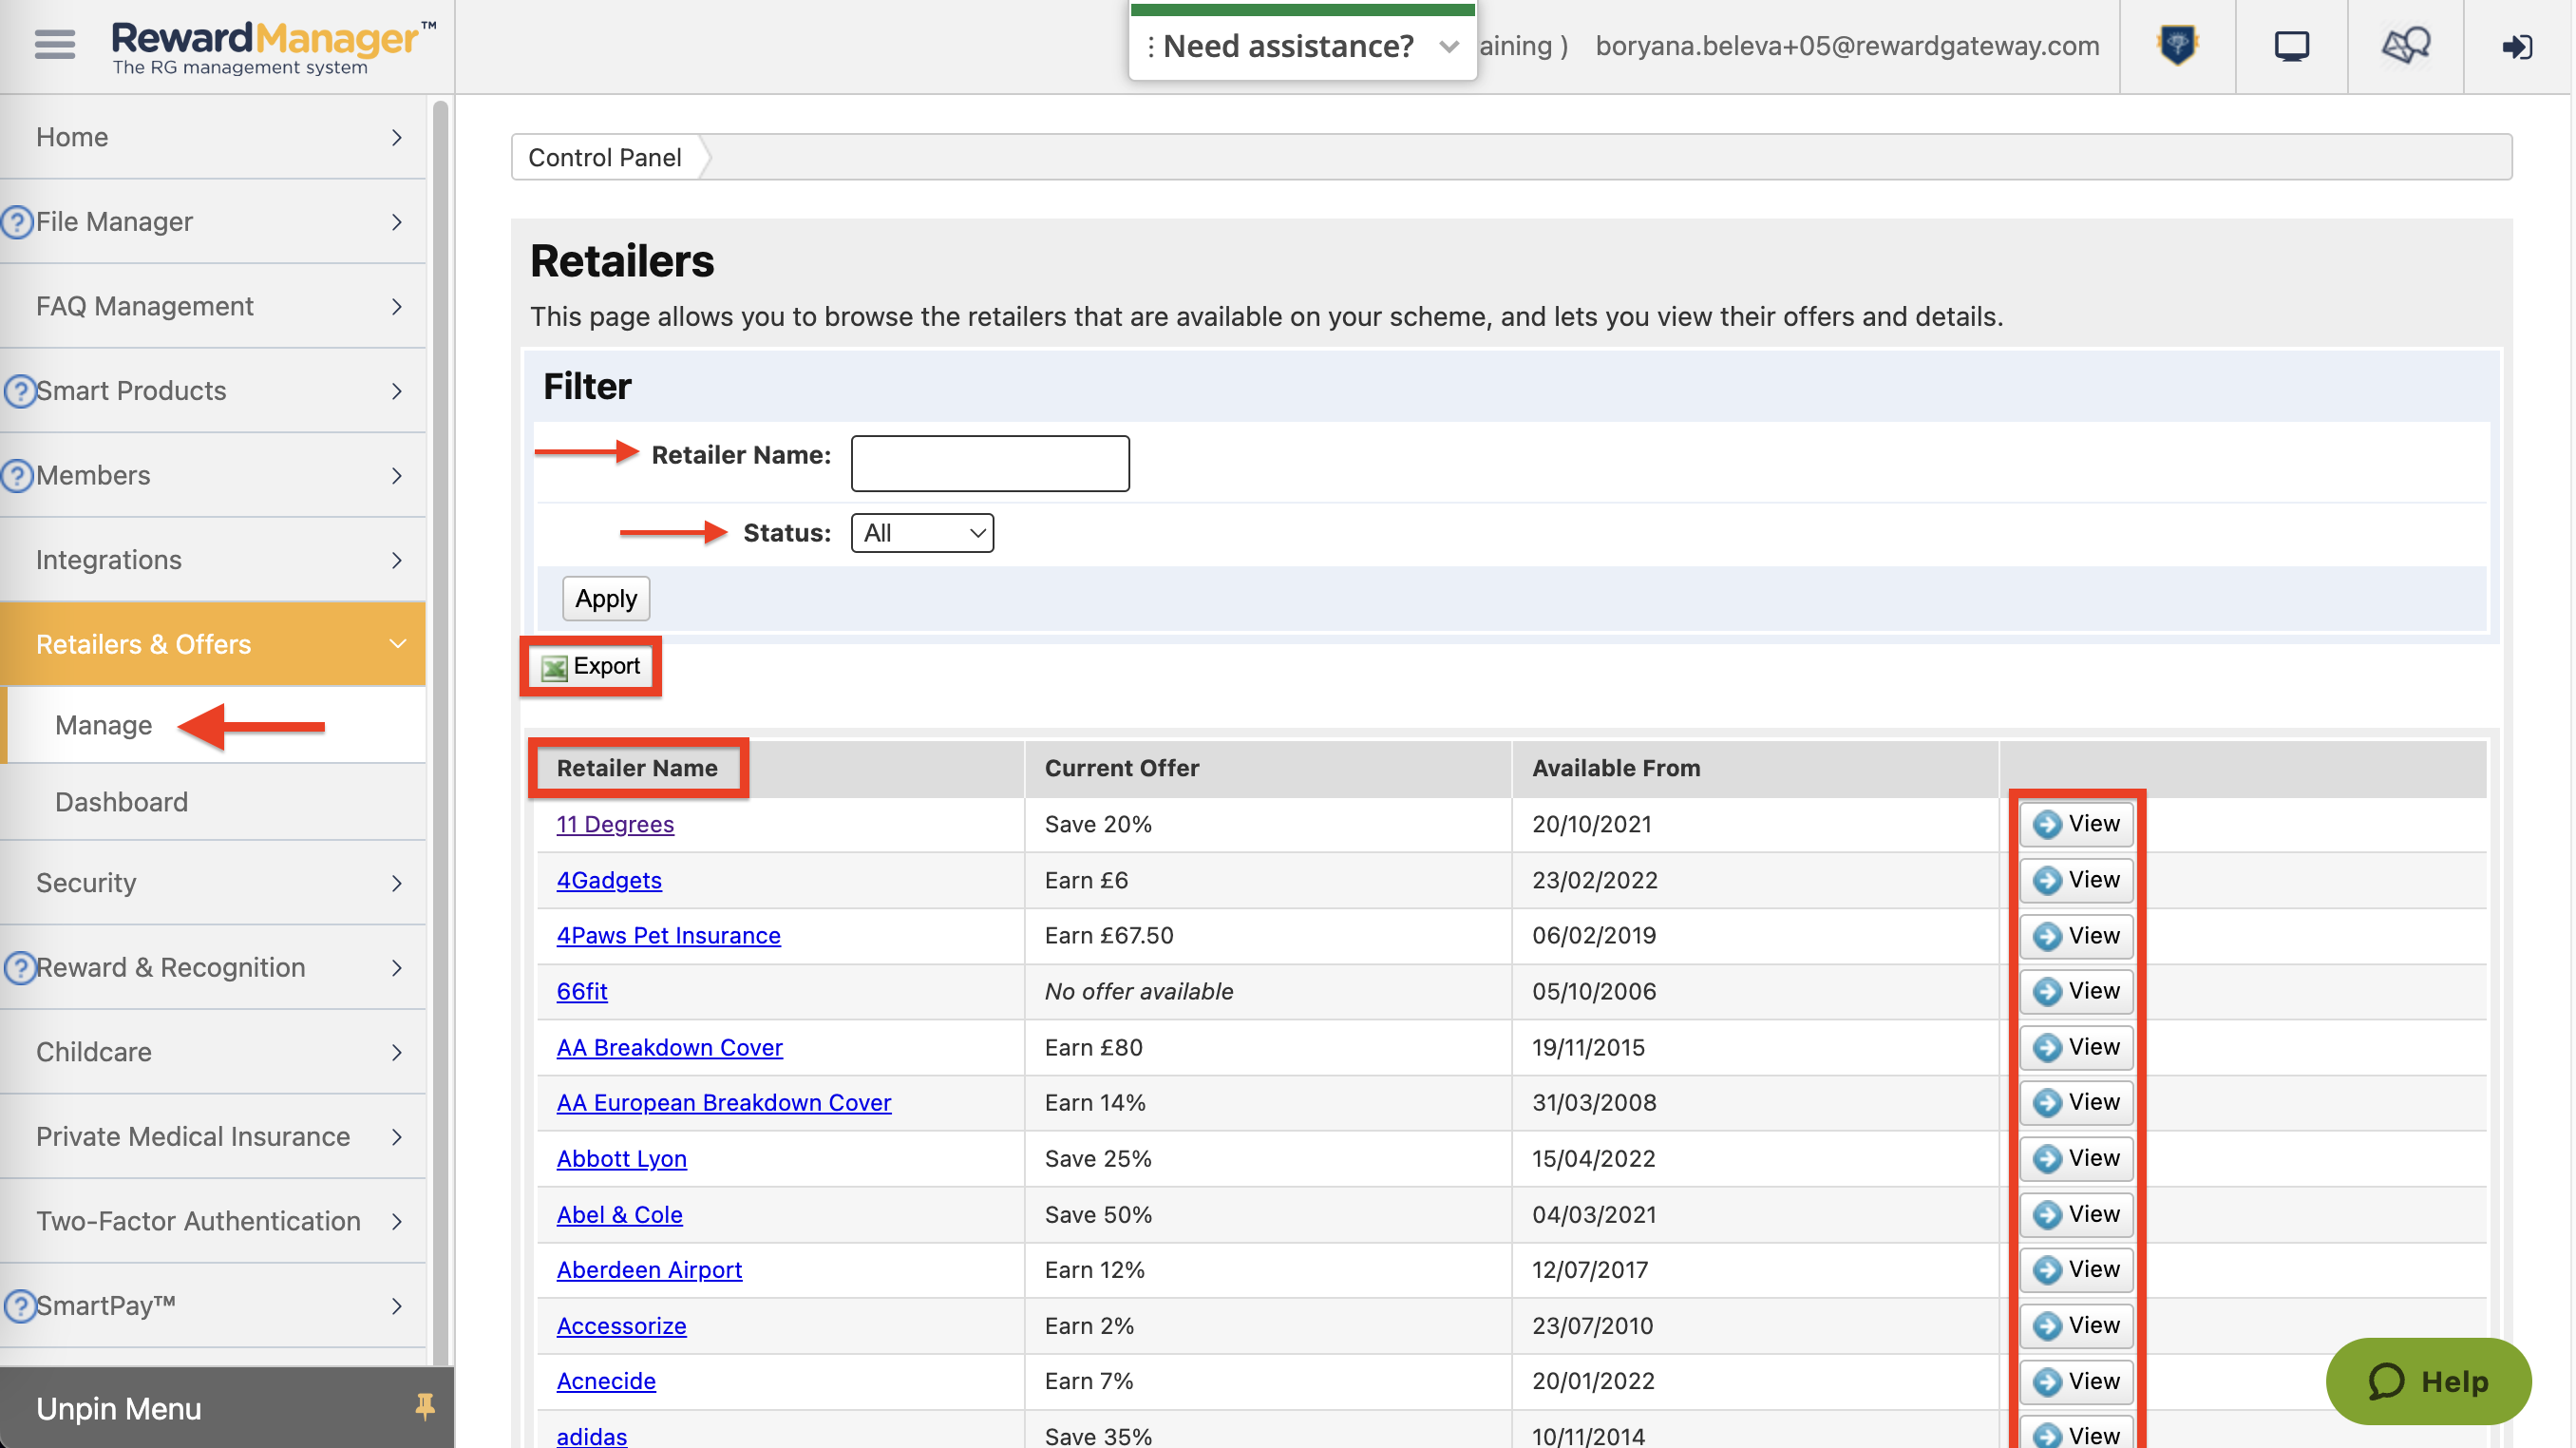
Task: Expand the Two-Factor Authentication chevron
Action: pyautogui.click(x=397, y=1221)
